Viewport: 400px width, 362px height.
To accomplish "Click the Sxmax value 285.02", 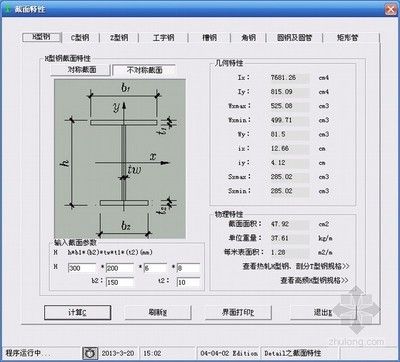I will tap(289, 177).
